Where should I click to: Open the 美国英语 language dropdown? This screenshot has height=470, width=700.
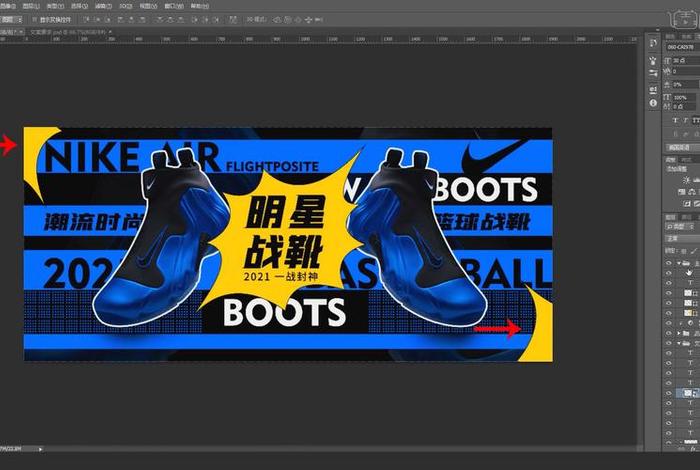[683, 147]
